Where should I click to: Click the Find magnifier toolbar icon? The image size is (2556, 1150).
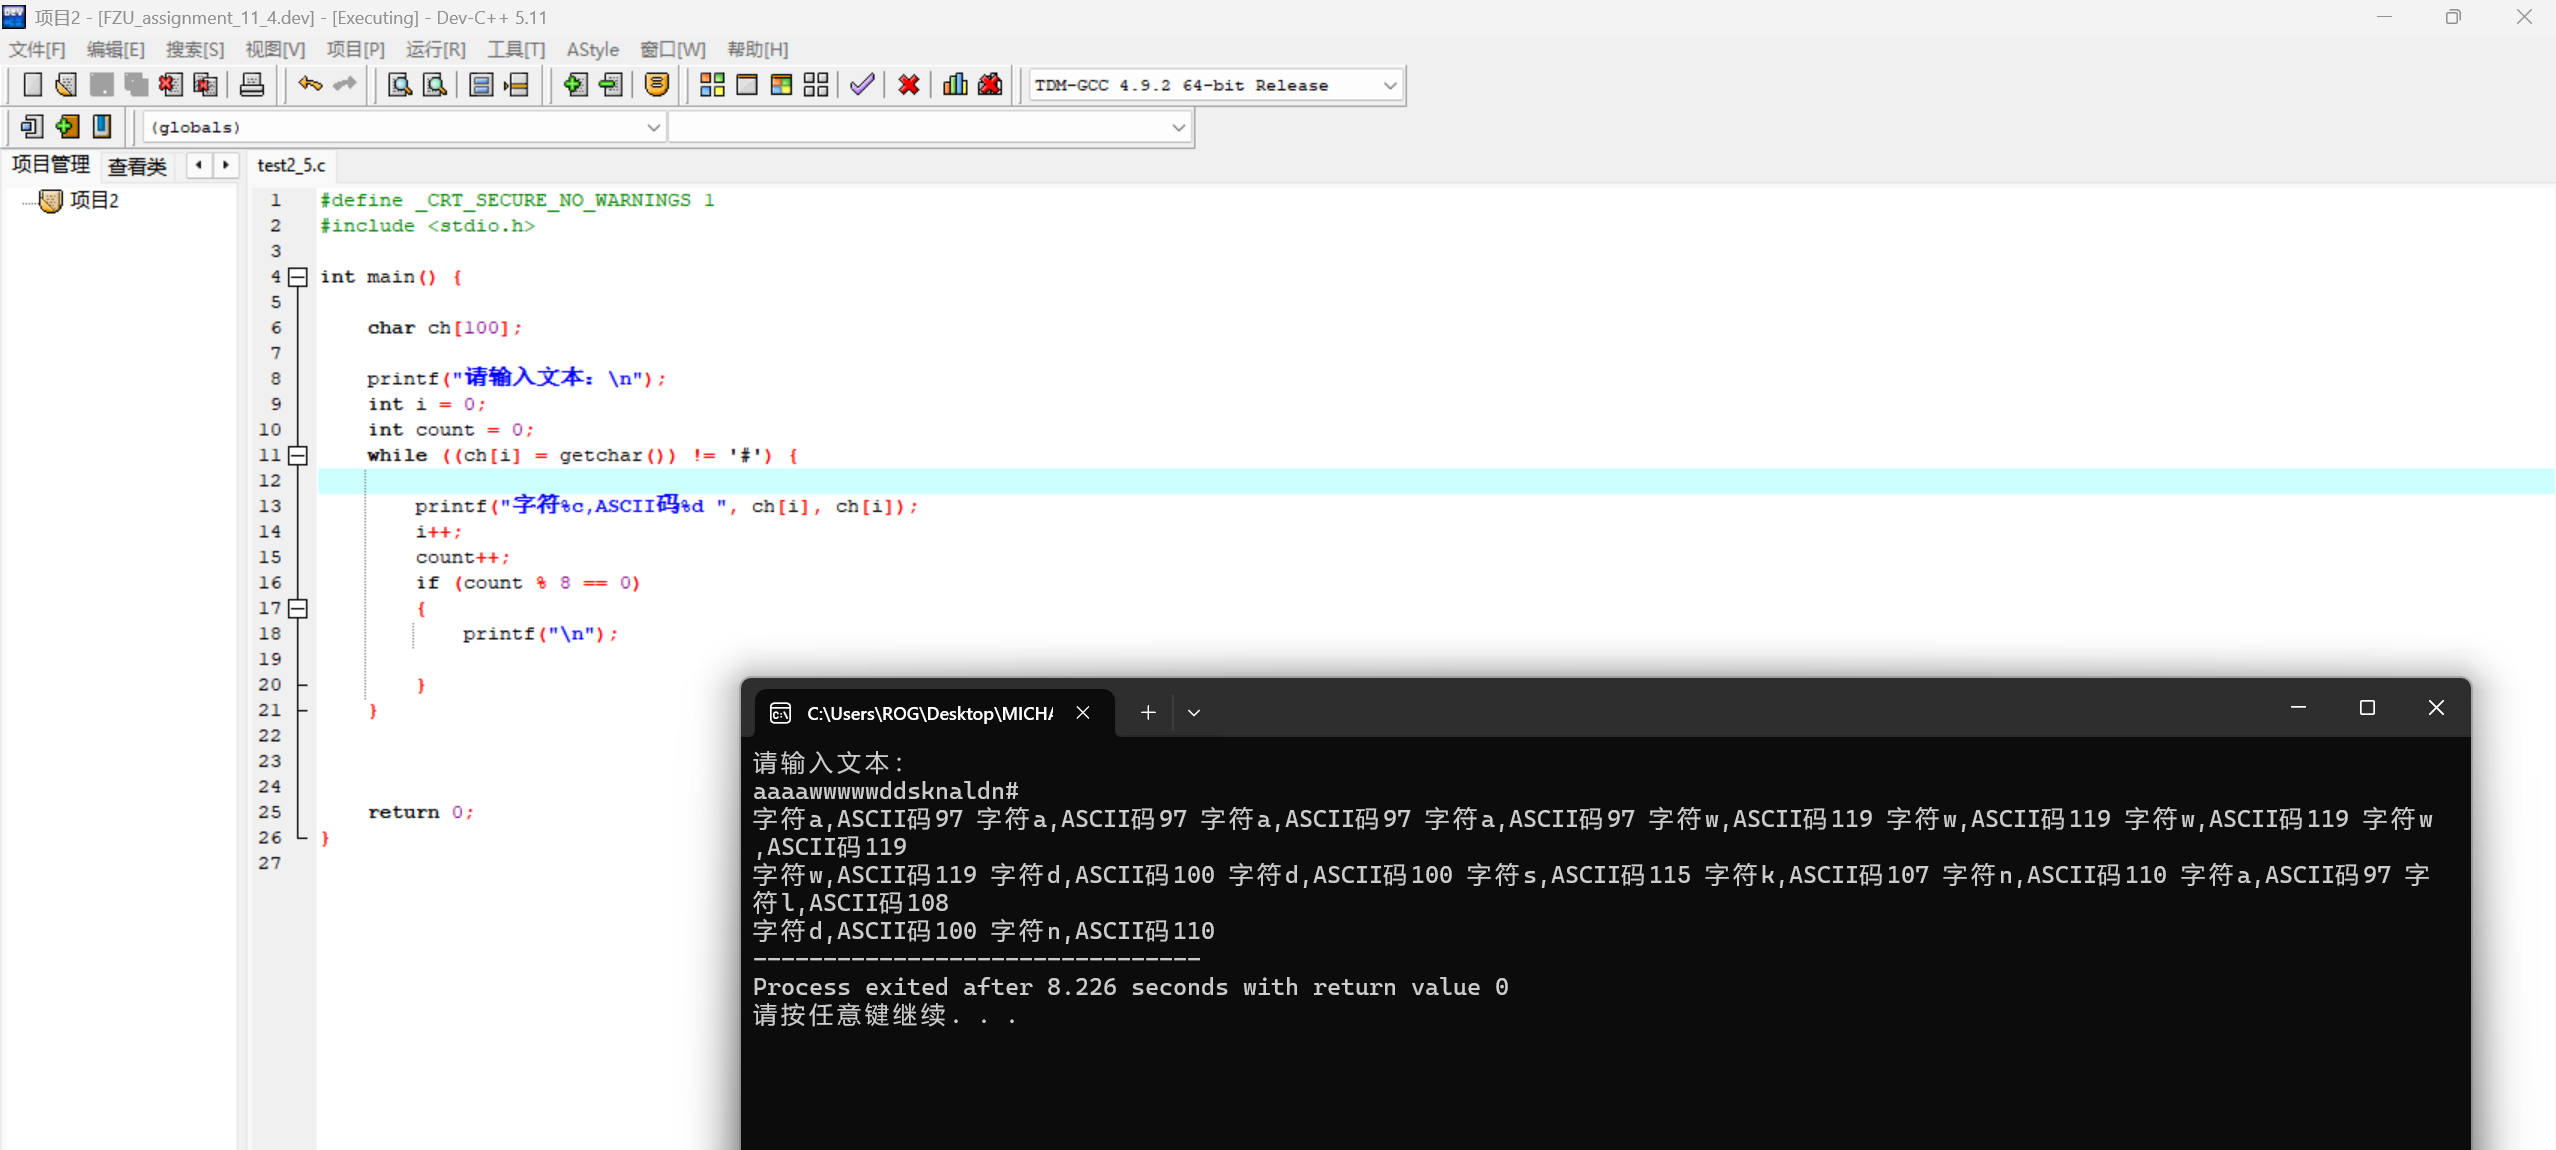coord(400,85)
